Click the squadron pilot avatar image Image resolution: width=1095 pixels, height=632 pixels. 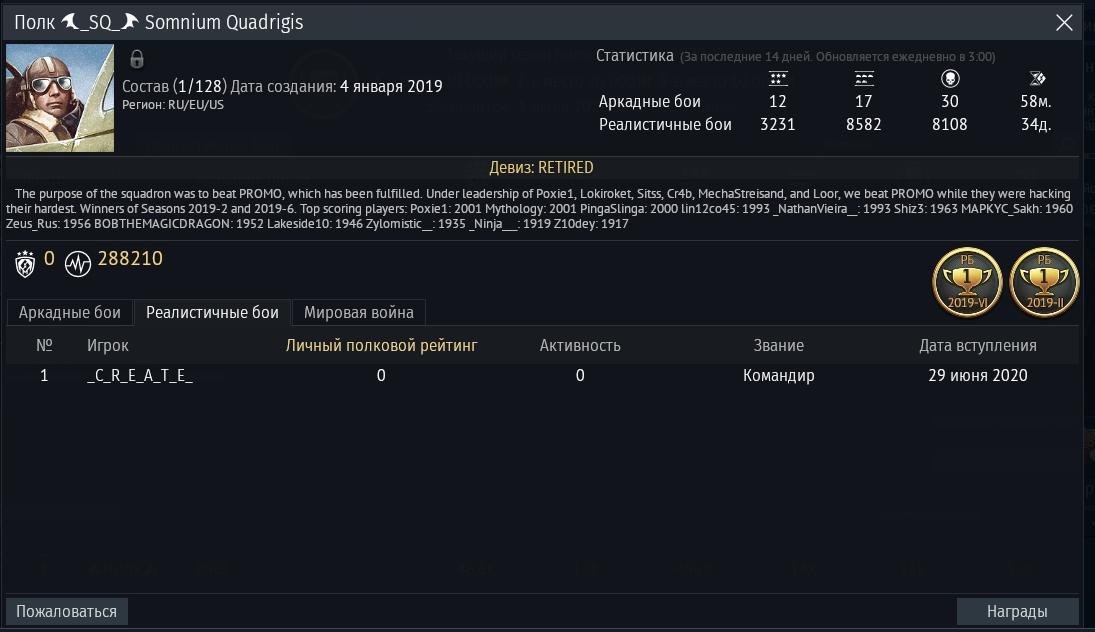pos(60,98)
